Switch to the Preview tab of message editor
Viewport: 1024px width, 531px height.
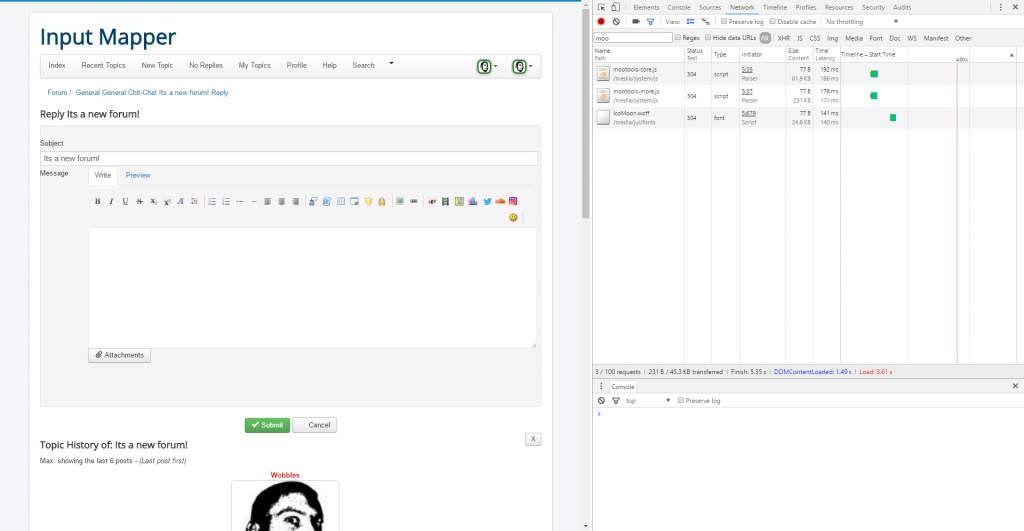tap(138, 175)
